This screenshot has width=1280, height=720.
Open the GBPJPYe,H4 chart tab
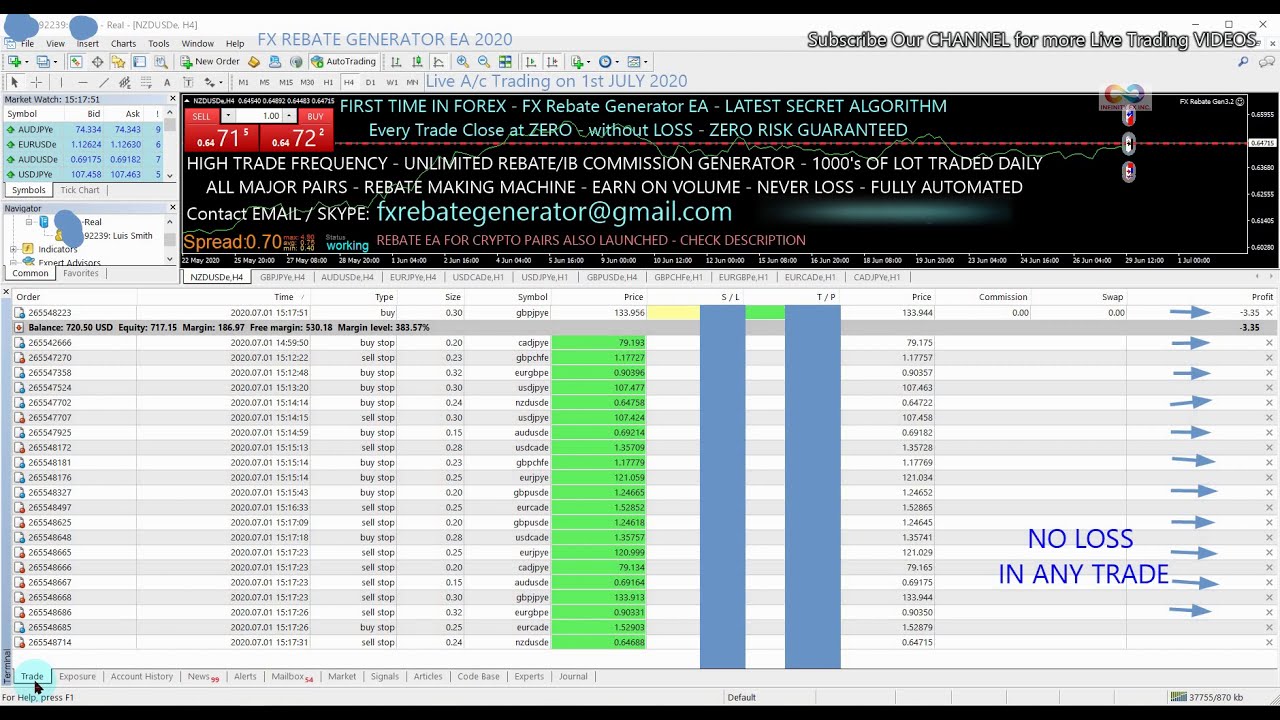click(x=282, y=277)
